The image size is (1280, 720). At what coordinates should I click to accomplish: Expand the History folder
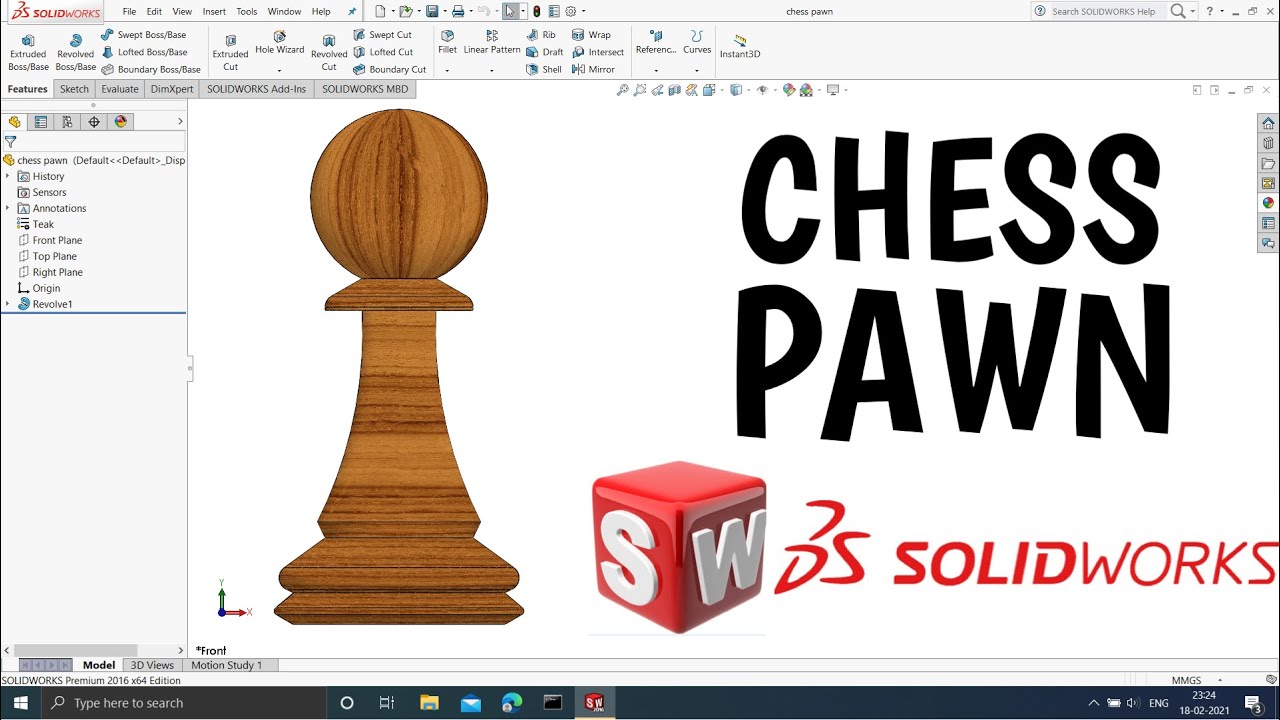pos(7,176)
